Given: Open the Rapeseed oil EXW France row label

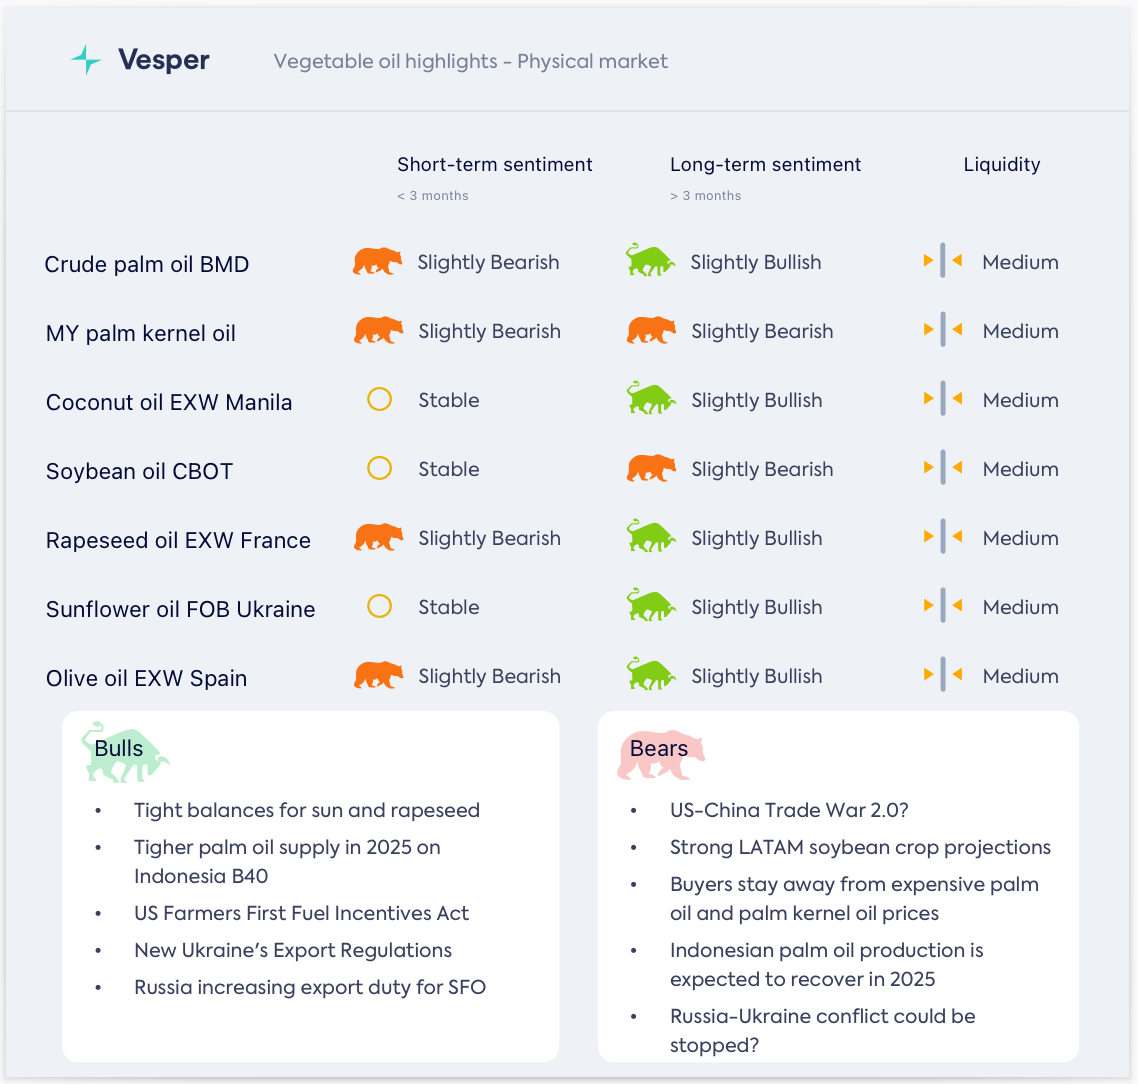Looking at the screenshot, I should coord(178,541).
